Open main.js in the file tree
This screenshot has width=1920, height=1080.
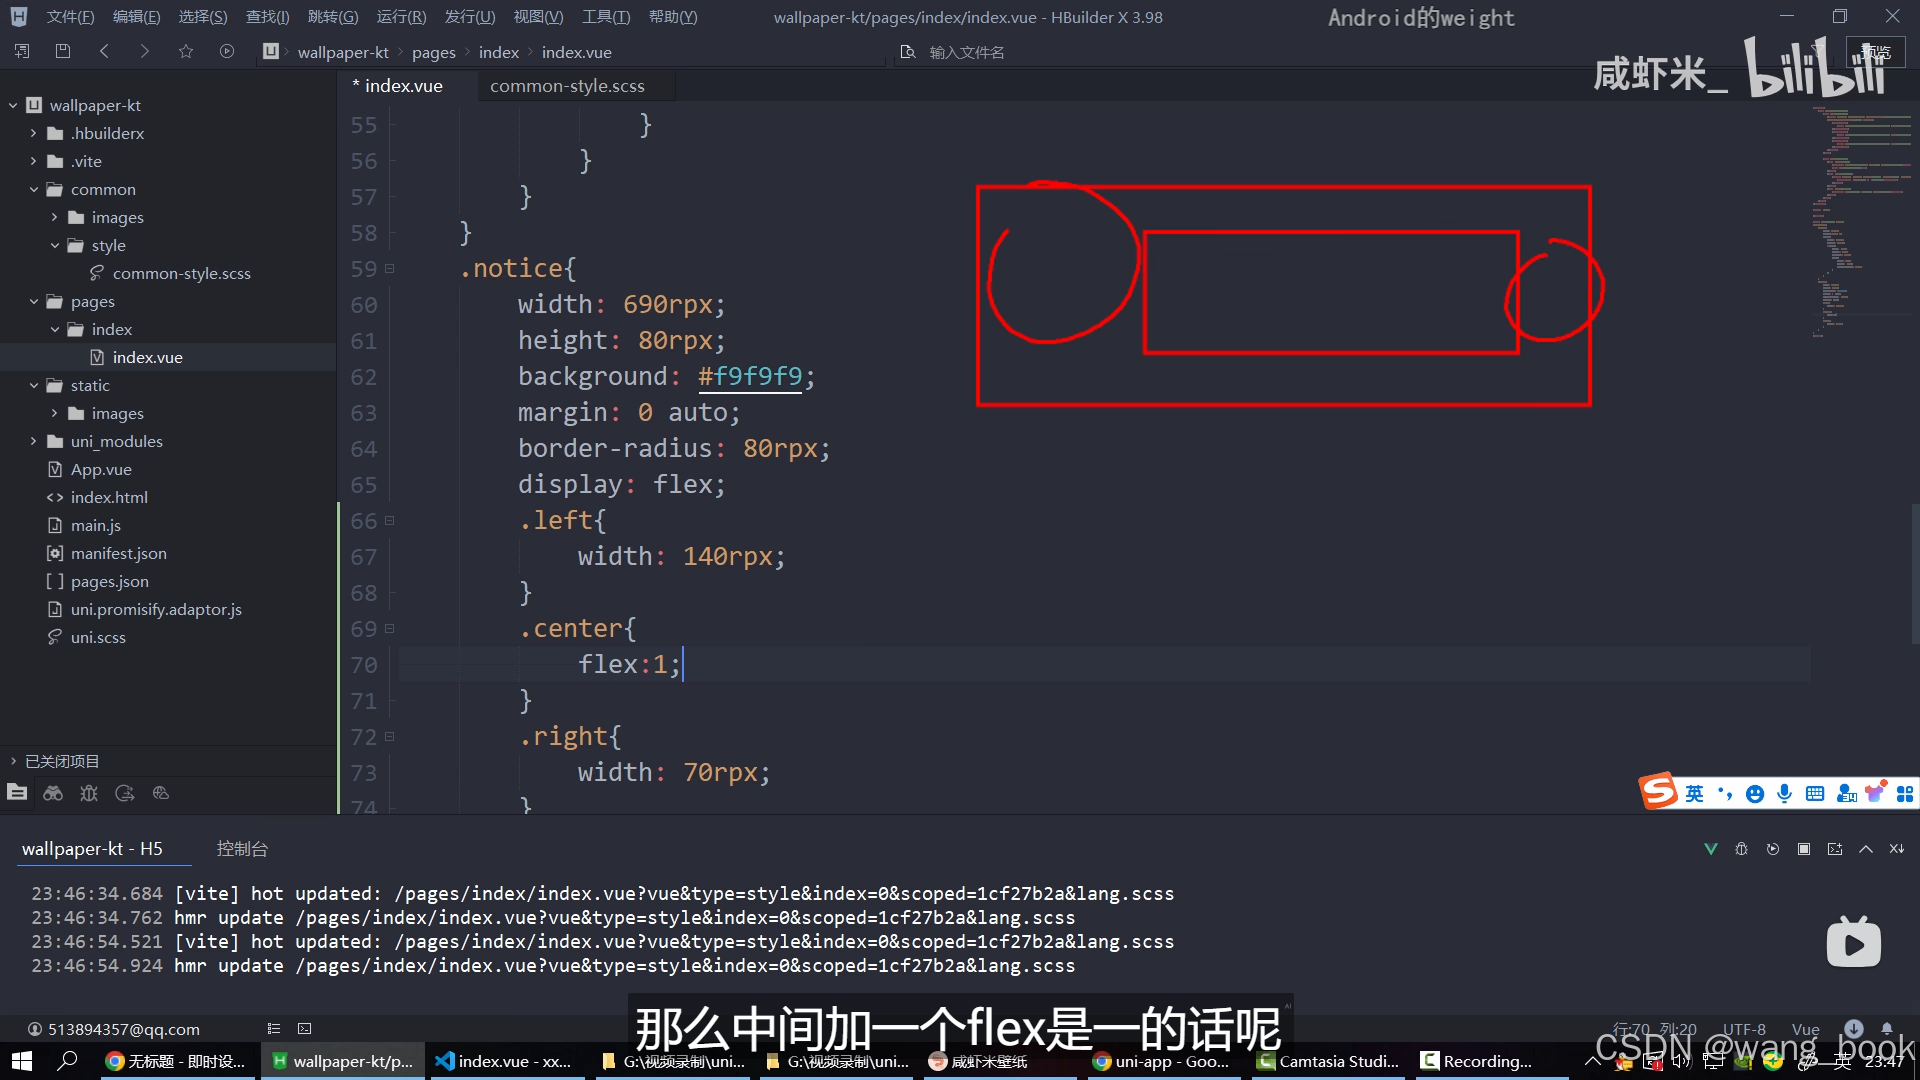point(95,525)
